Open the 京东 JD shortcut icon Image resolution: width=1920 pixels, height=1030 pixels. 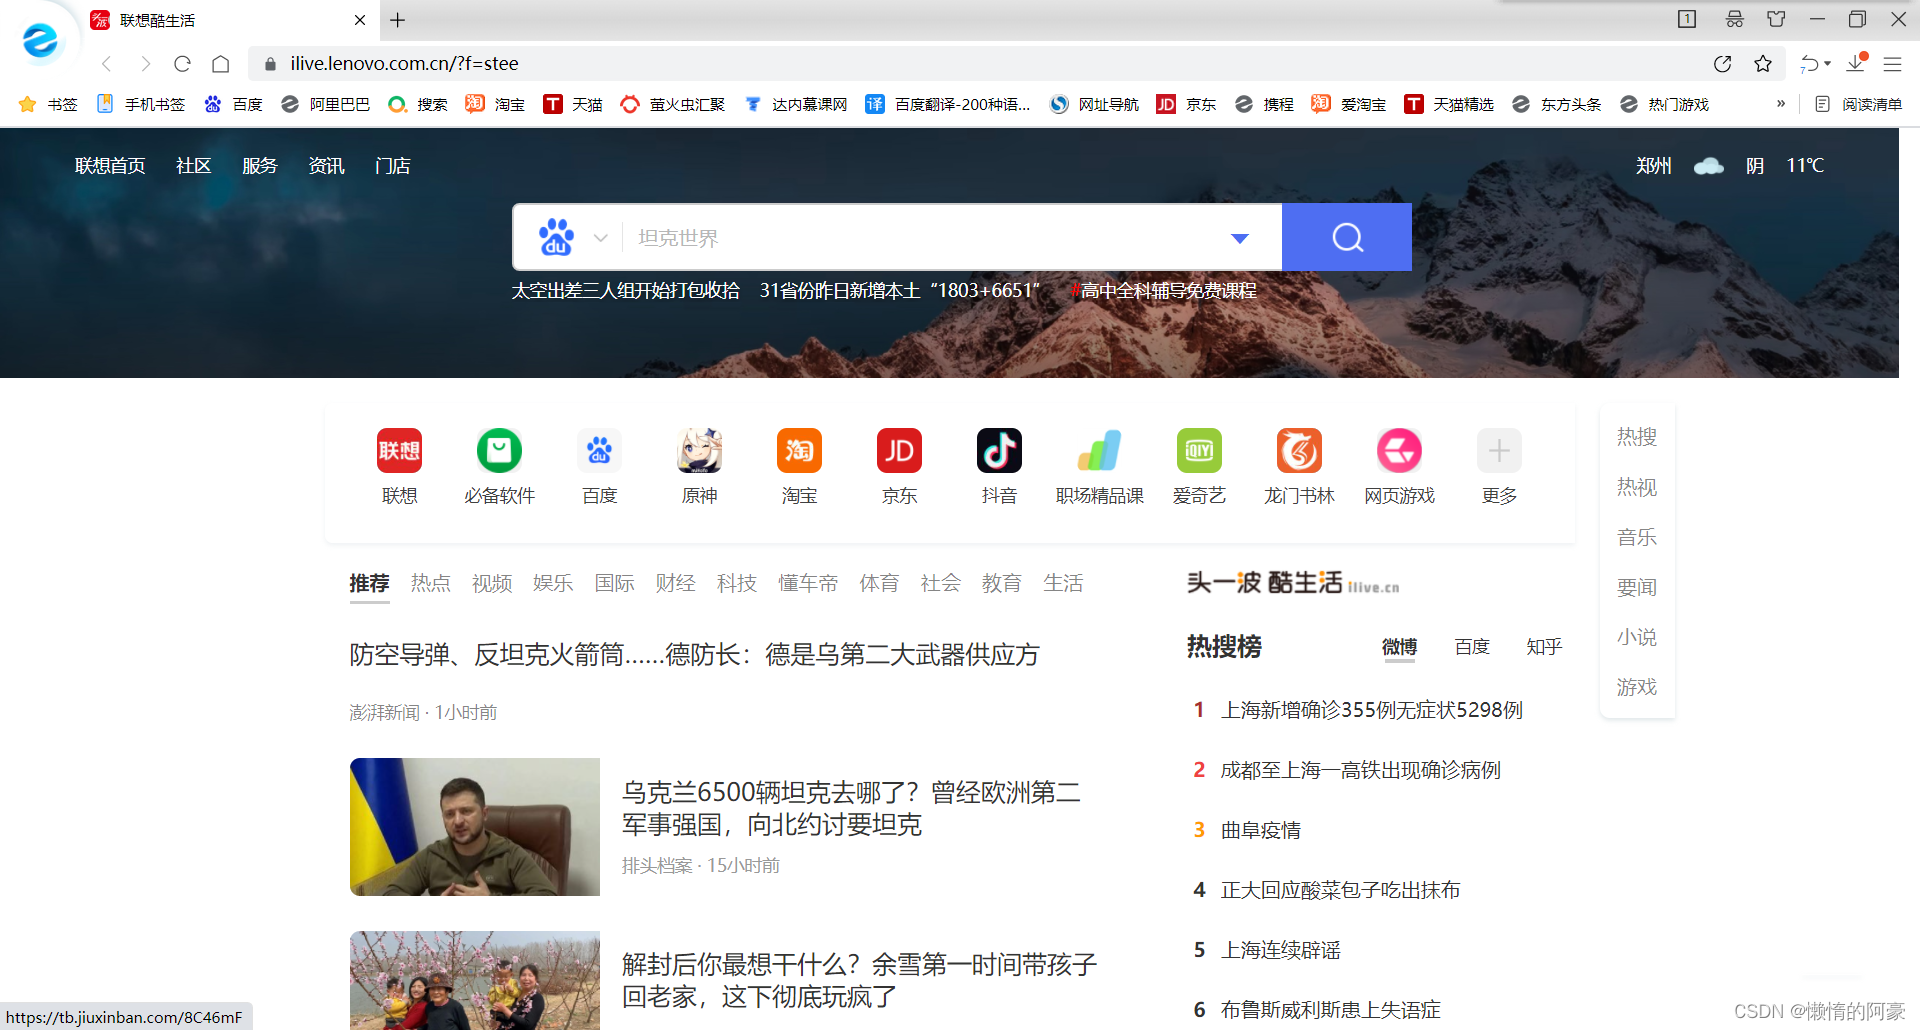[899, 451]
